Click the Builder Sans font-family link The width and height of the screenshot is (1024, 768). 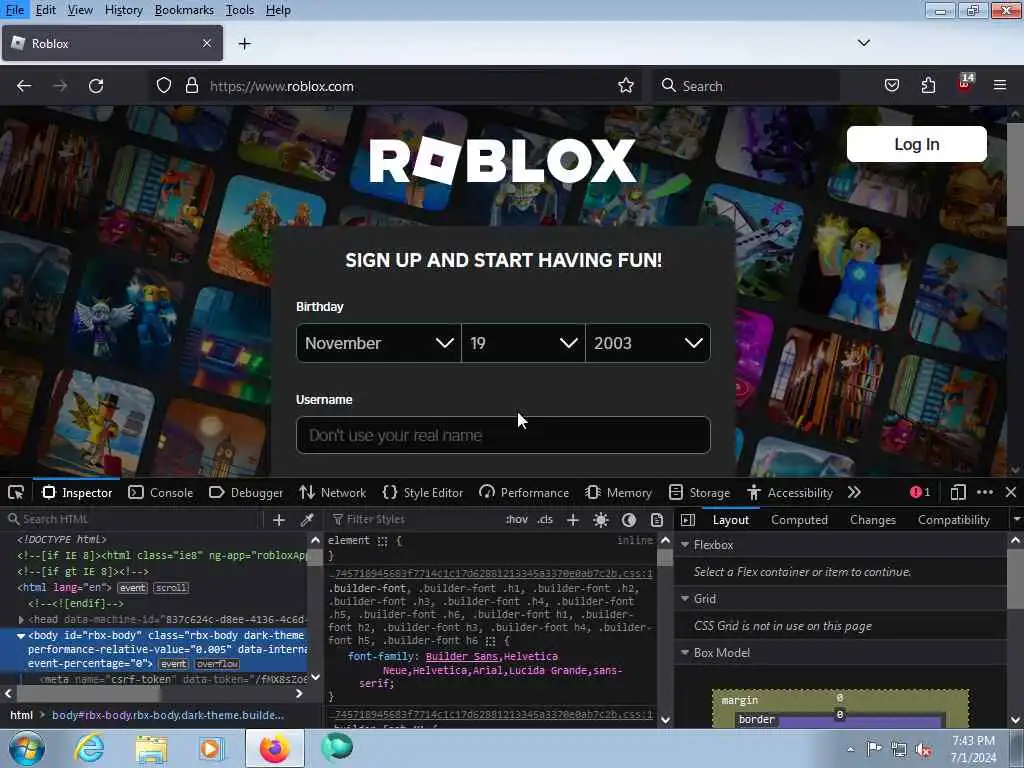(462, 656)
